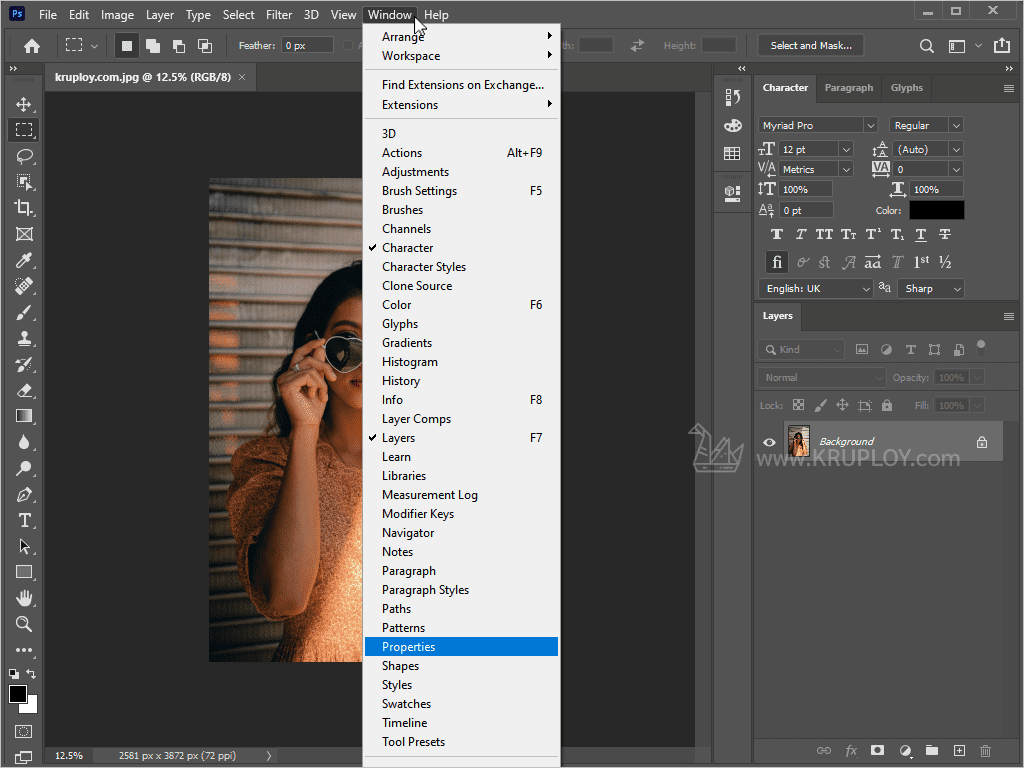Image resolution: width=1024 pixels, height=768 pixels.
Task: Choose Properties from the Window menu
Action: (462, 647)
